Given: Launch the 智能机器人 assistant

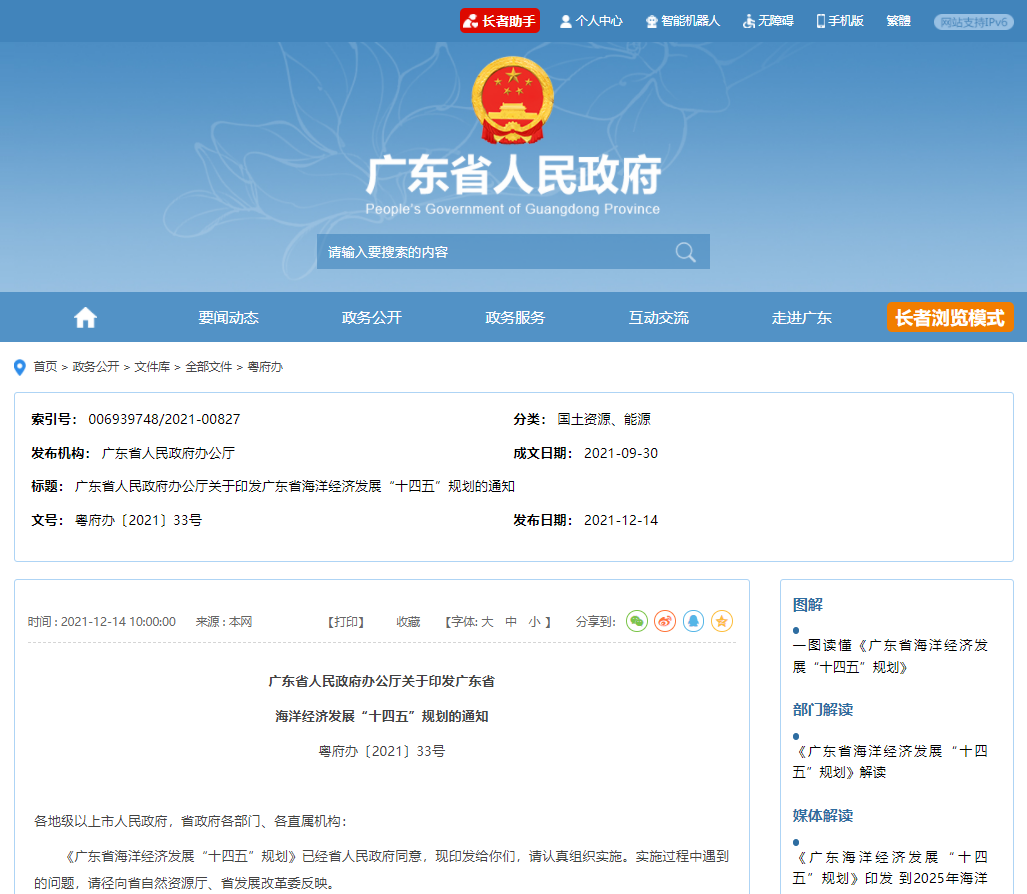Looking at the screenshot, I should pos(682,21).
